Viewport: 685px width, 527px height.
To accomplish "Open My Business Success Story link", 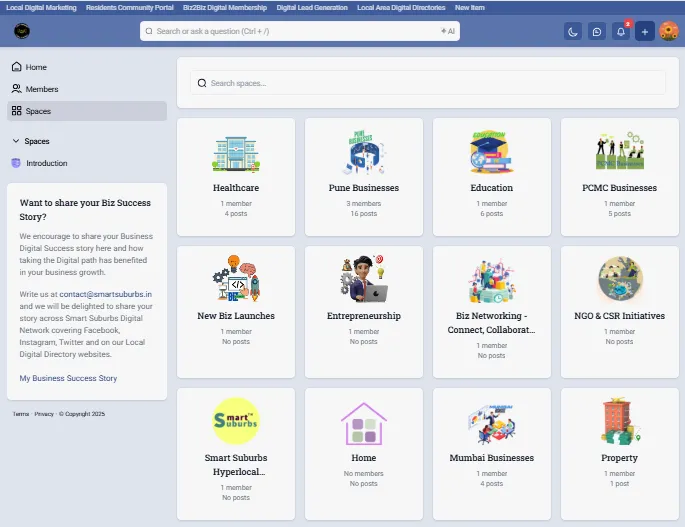I will click(68, 378).
